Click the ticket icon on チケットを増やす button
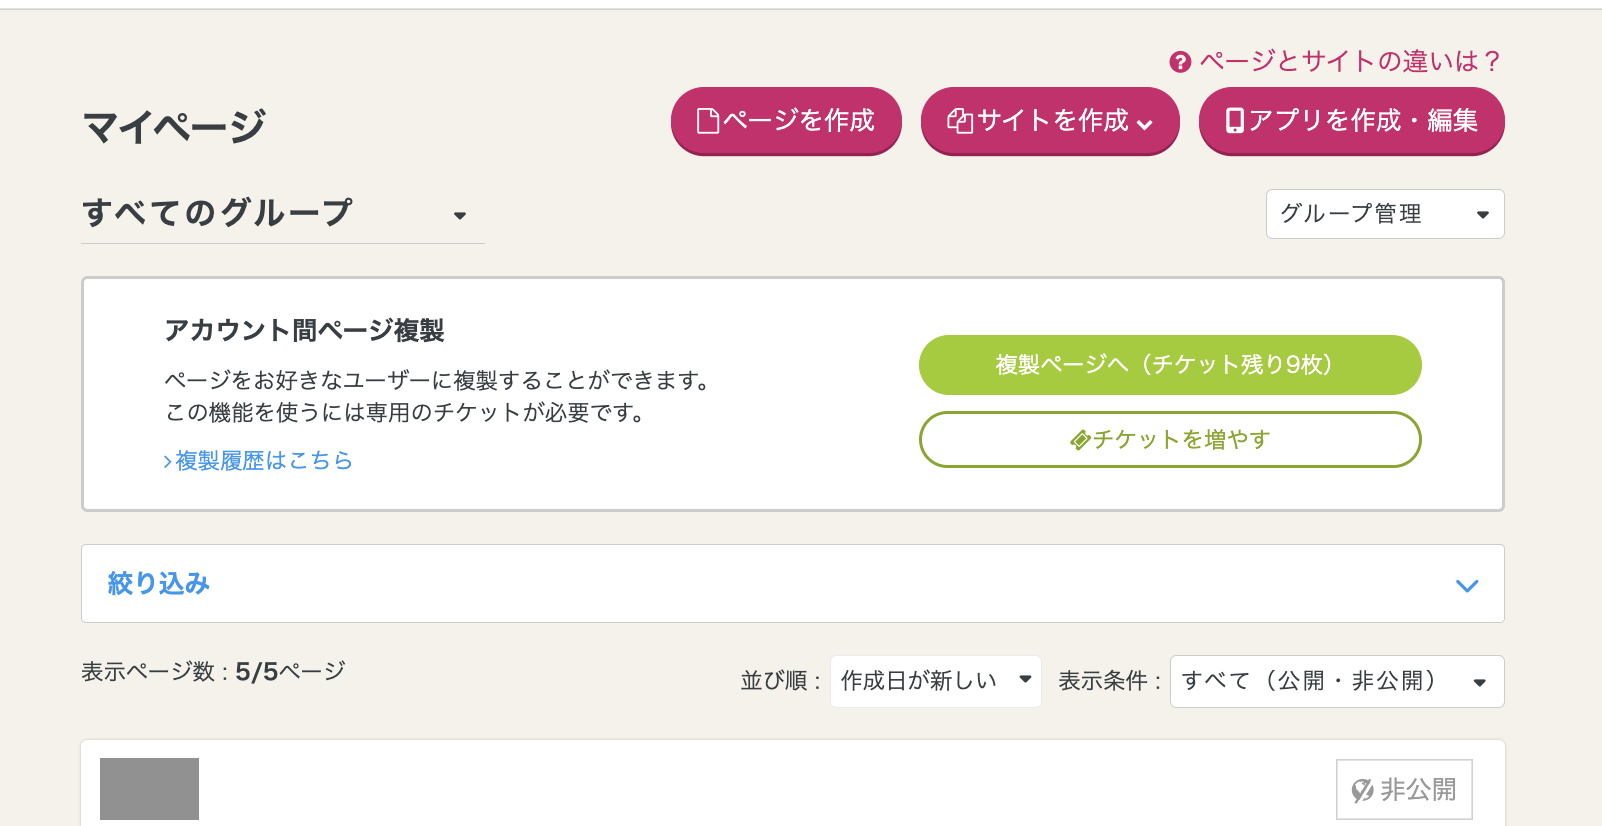 click(1078, 438)
